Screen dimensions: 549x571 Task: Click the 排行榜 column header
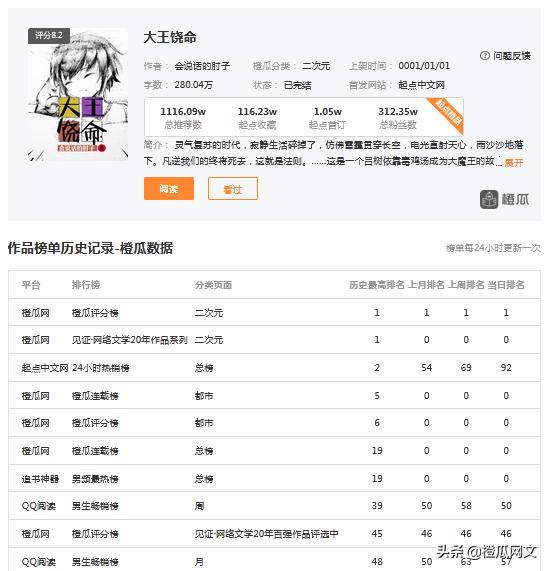click(x=86, y=285)
